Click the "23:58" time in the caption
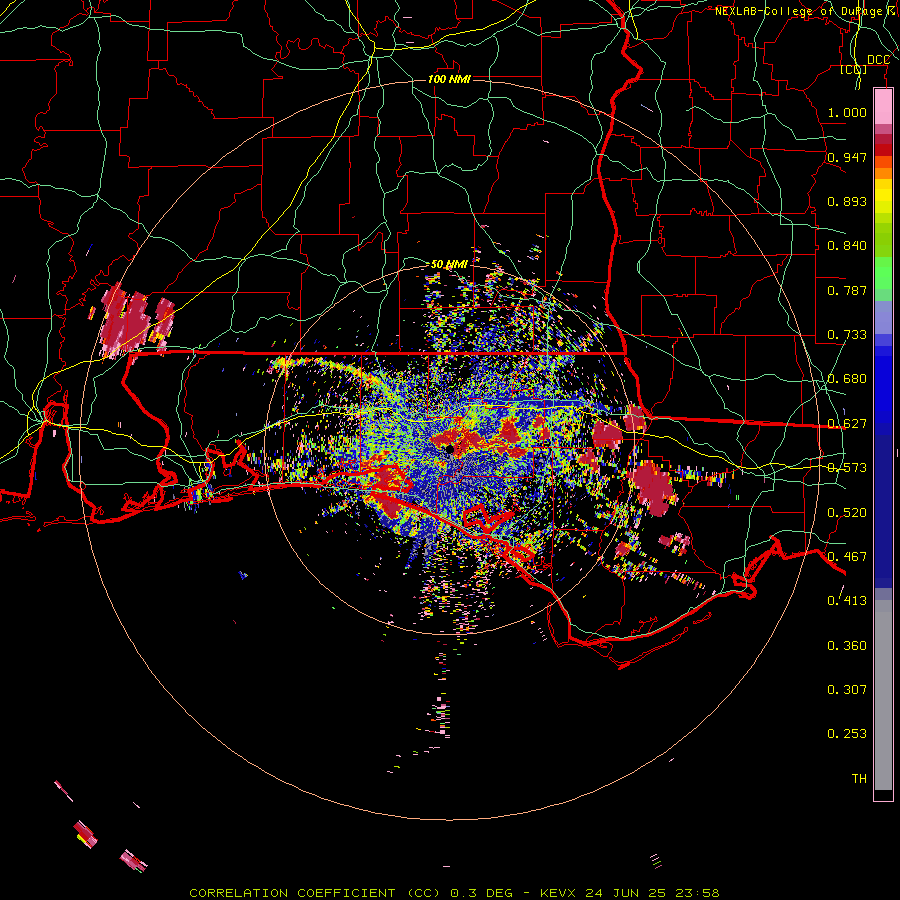The width and height of the screenshot is (900, 900). [x=697, y=893]
